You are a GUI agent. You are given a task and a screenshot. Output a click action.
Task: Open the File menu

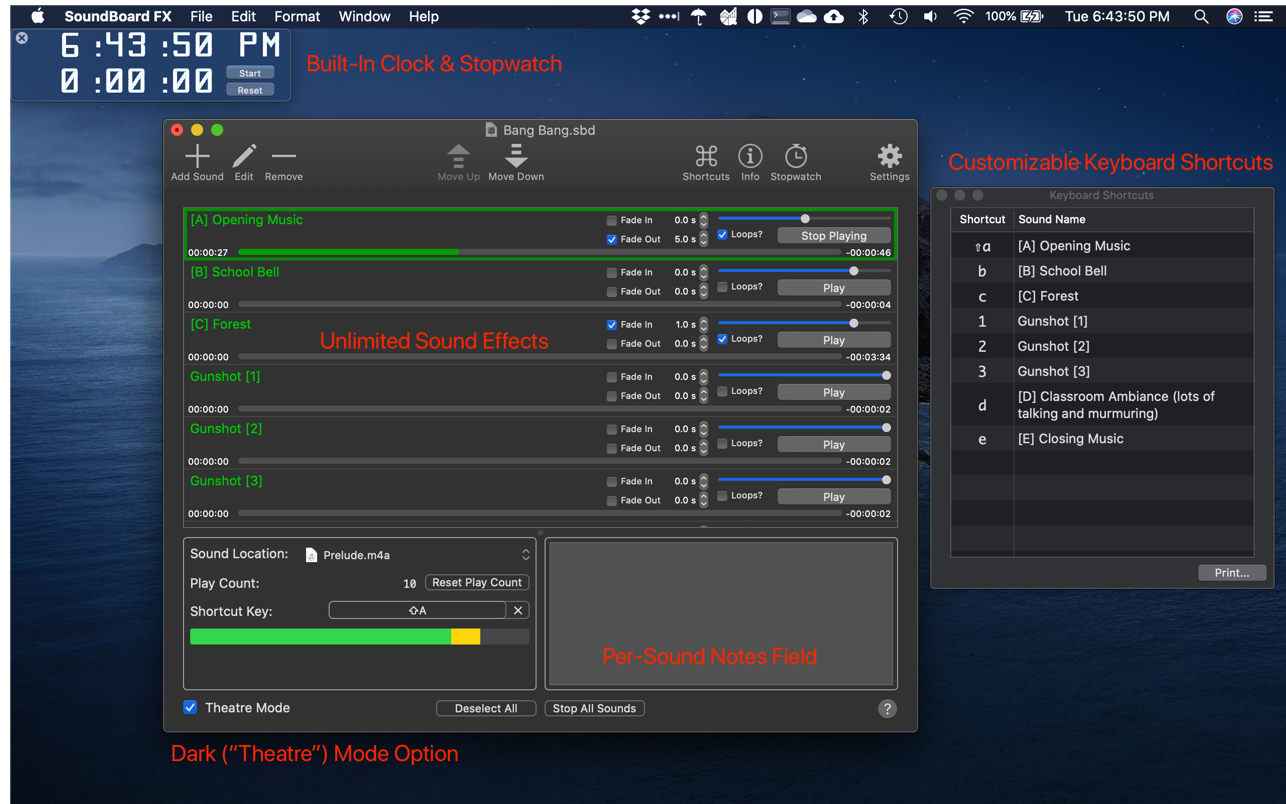[x=201, y=16]
